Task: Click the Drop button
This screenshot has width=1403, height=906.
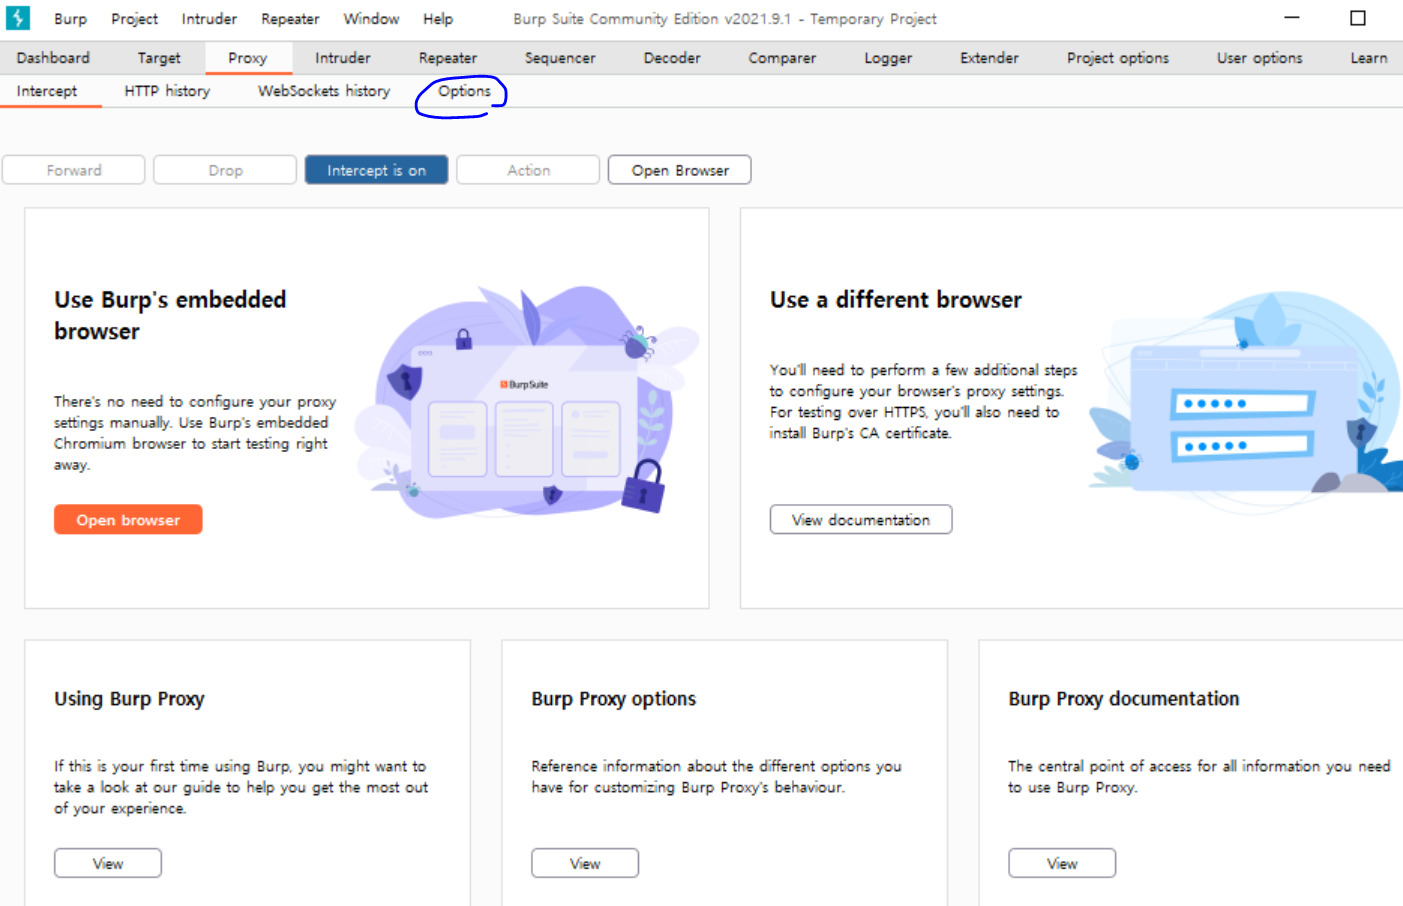Action: click(x=225, y=170)
